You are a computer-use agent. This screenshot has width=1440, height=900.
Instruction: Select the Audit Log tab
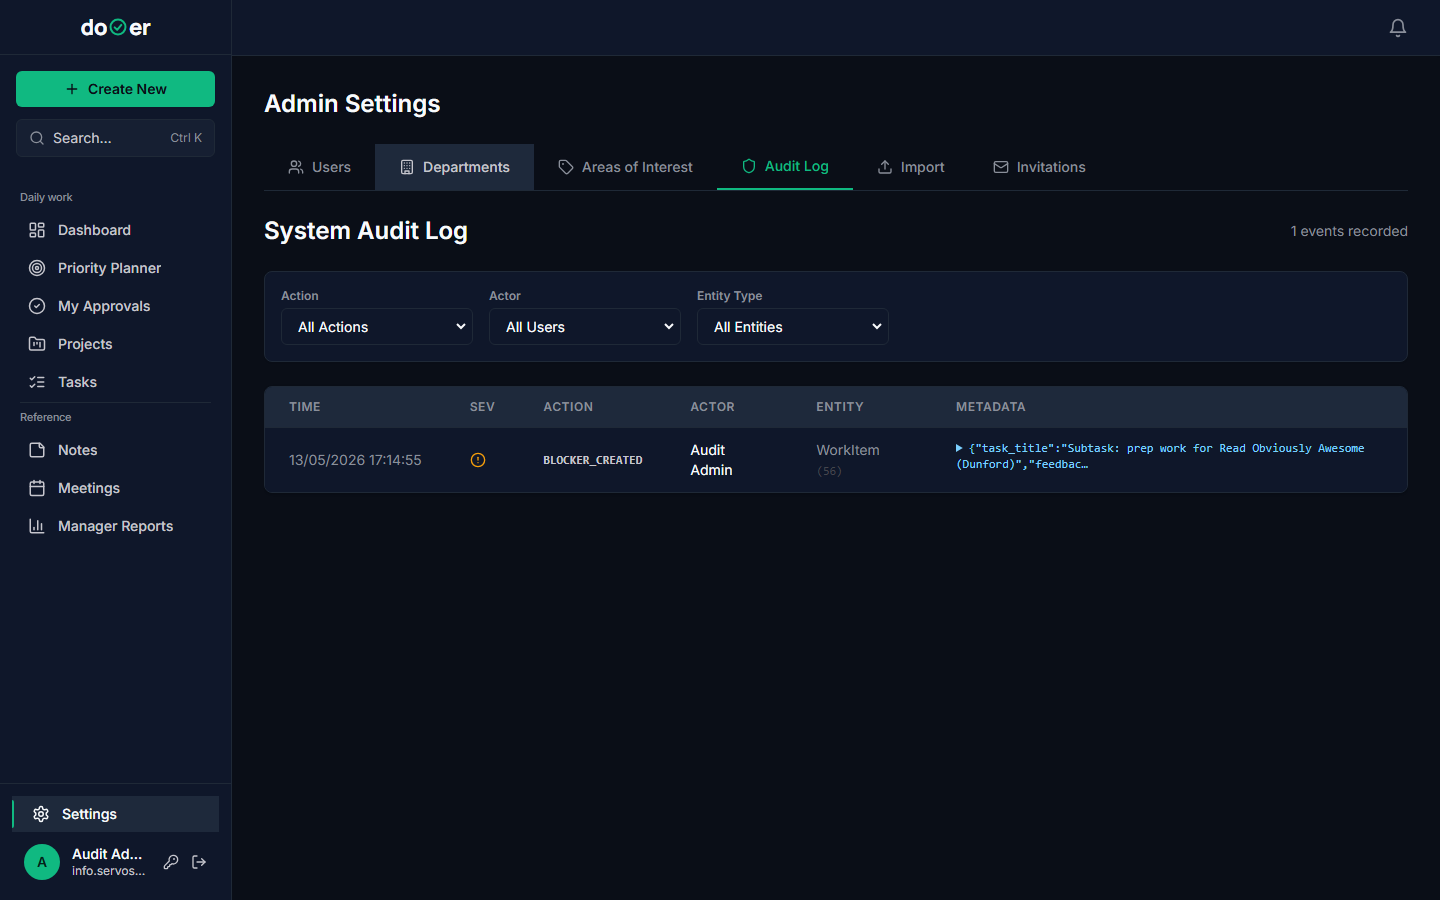click(785, 166)
